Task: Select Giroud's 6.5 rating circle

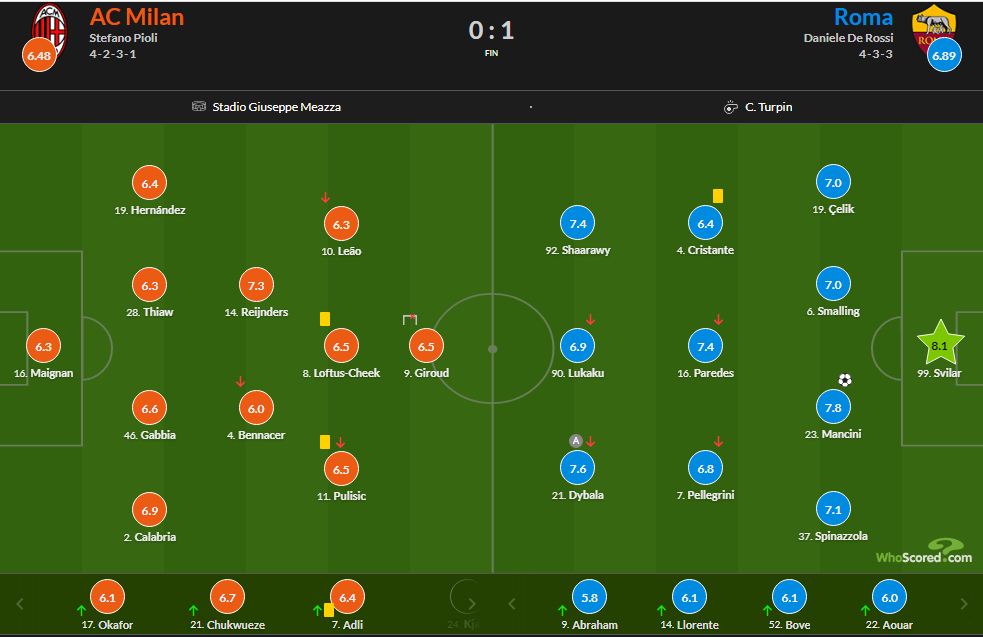Action: [x=426, y=346]
